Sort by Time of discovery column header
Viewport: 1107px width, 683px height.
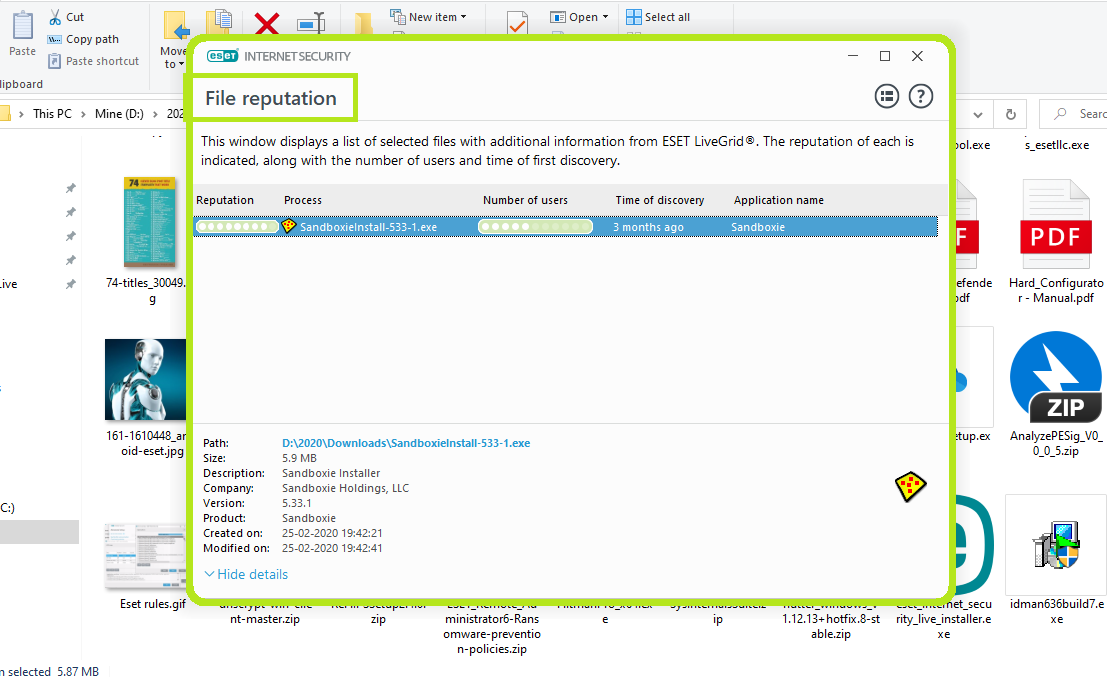[659, 200]
